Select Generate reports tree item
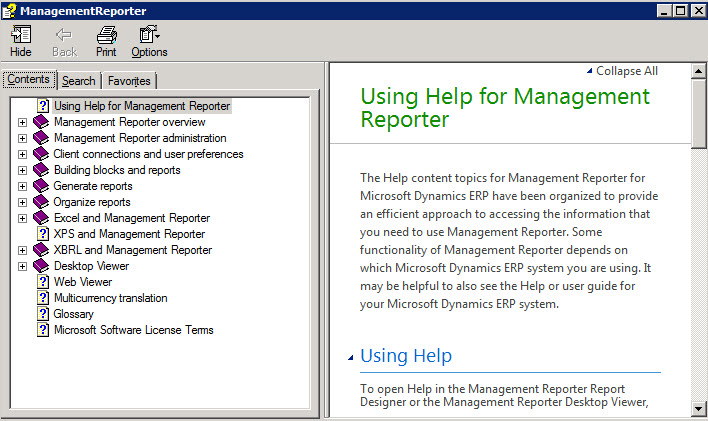Image resolution: width=708 pixels, height=421 pixels. coord(93,186)
